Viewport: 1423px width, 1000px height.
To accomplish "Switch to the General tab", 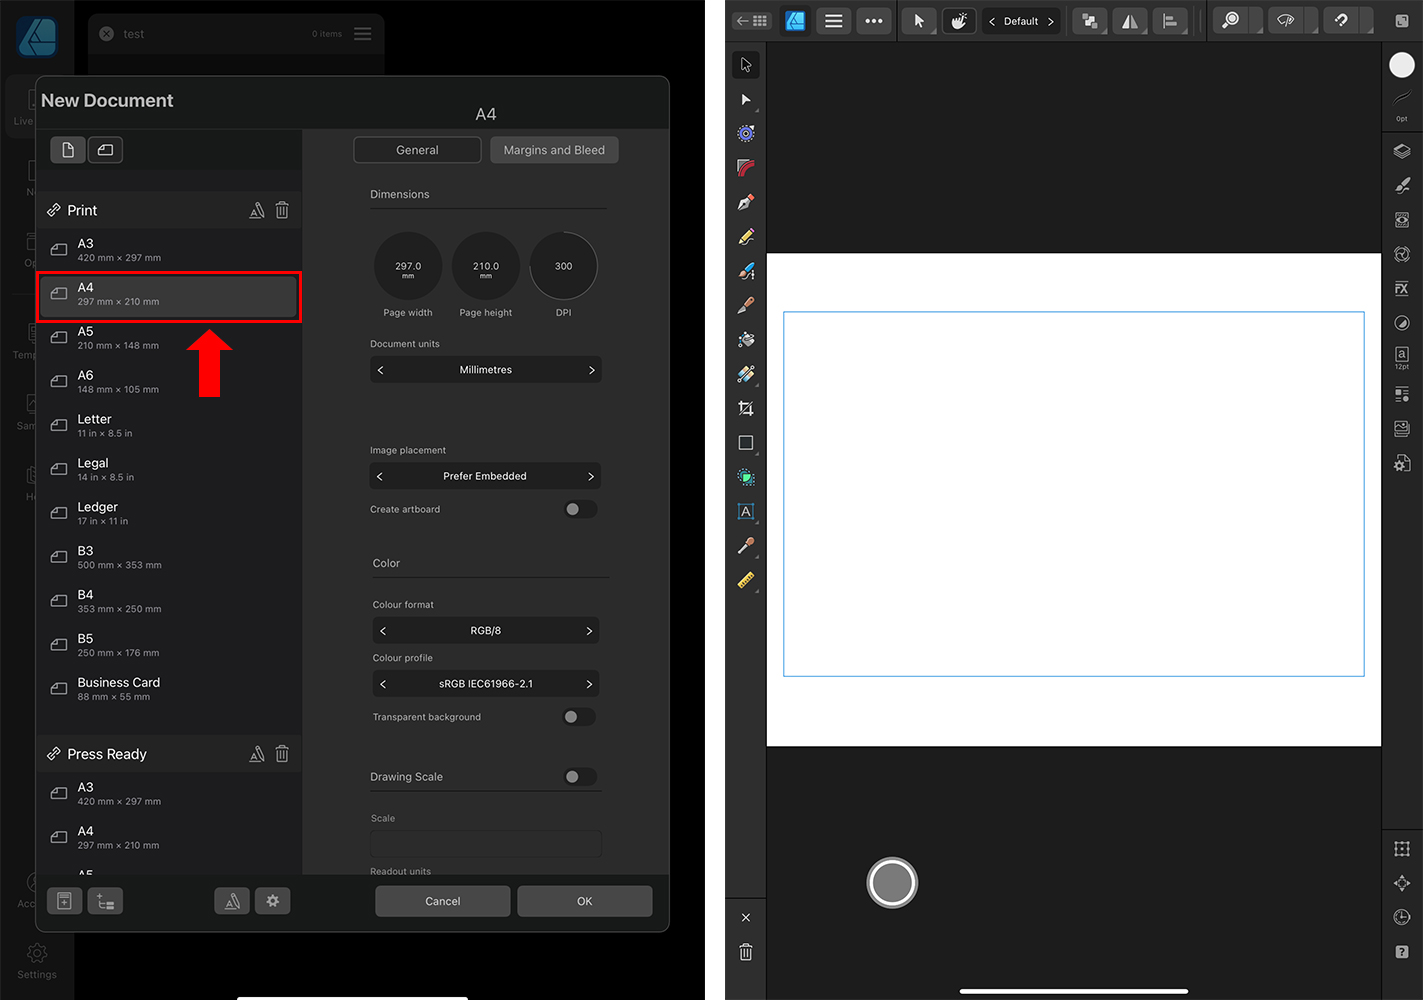I will 417,150.
